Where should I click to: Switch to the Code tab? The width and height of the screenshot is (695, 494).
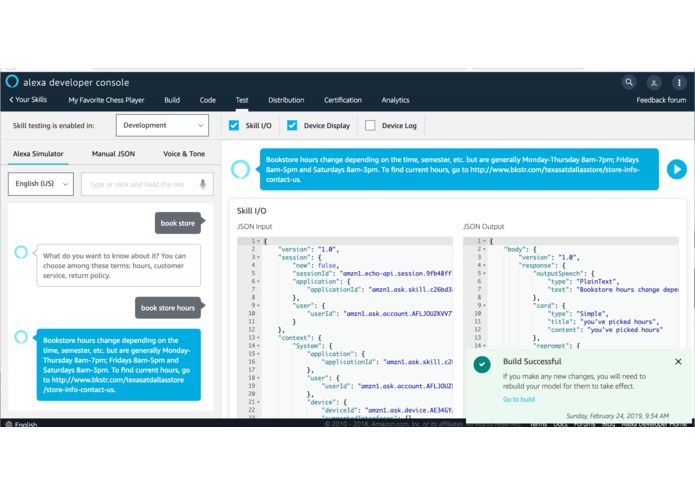pyautogui.click(x=207, y=100)
